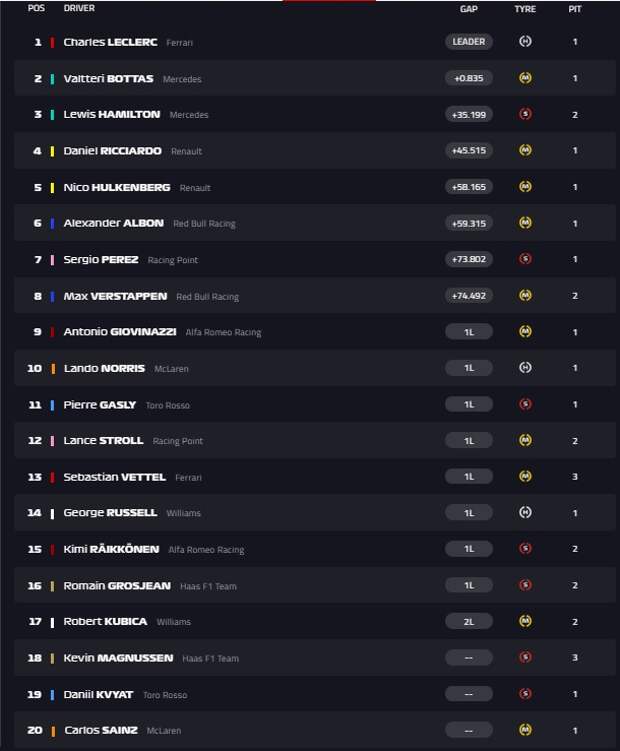
Task: Click Magnussen's soft tyre icon
Action: (525, 658)
